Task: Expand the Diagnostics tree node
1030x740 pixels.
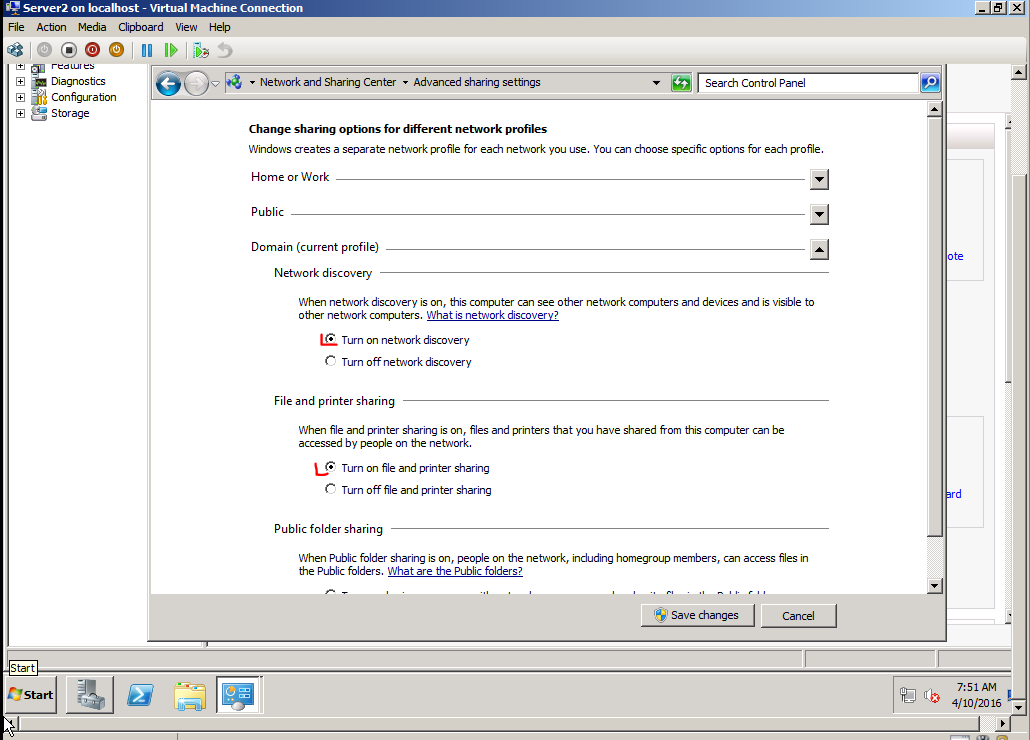Action: [20, 81]
